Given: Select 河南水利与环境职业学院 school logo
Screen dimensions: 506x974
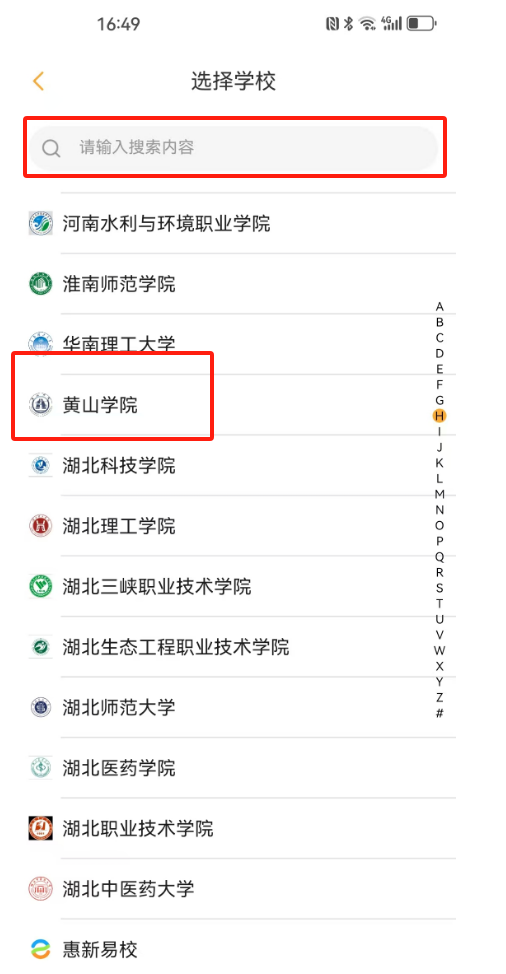Looking at the screenshot, I should [41, 223].
